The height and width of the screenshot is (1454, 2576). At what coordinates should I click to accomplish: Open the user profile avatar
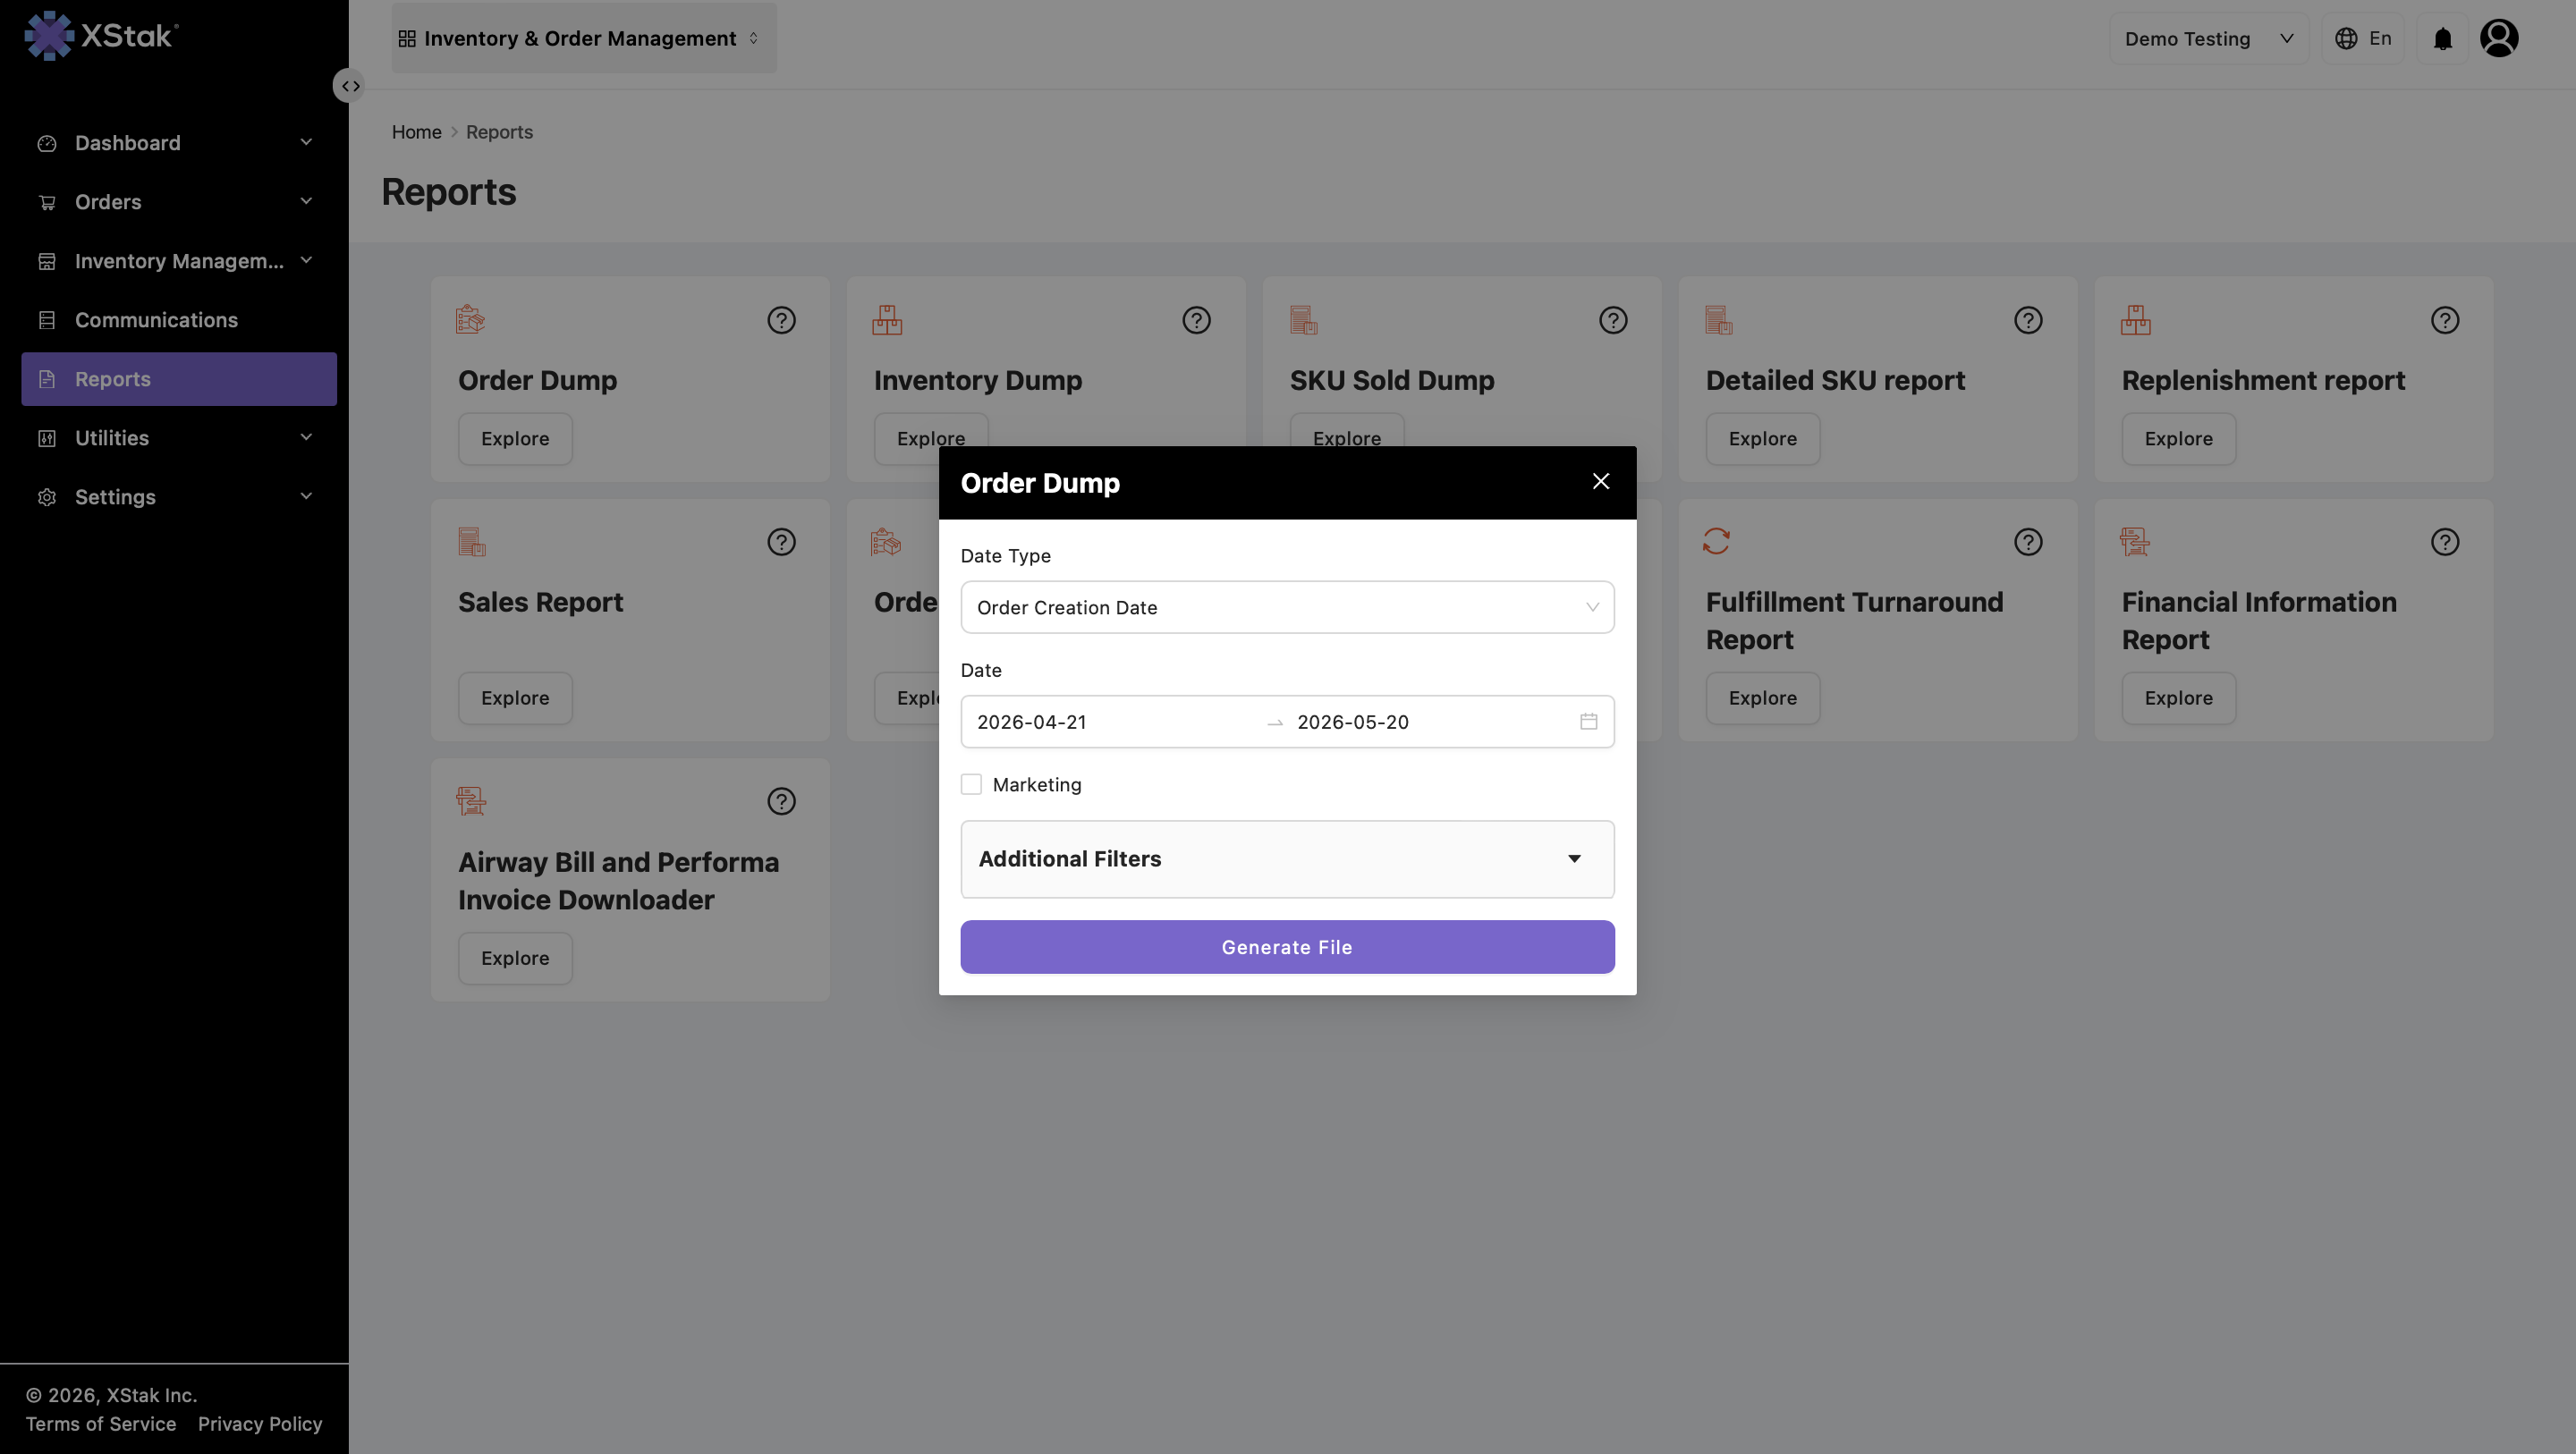point(2498,39)
